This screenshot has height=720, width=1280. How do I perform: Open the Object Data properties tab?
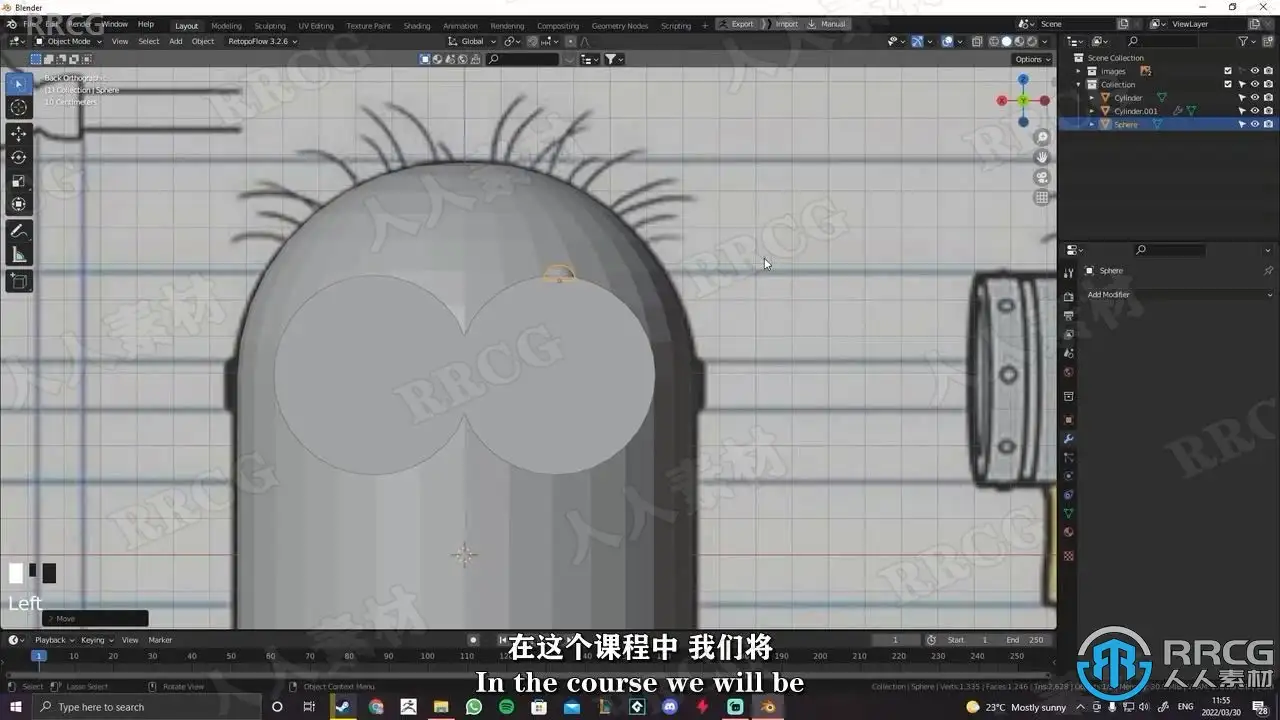[1068, 513]
